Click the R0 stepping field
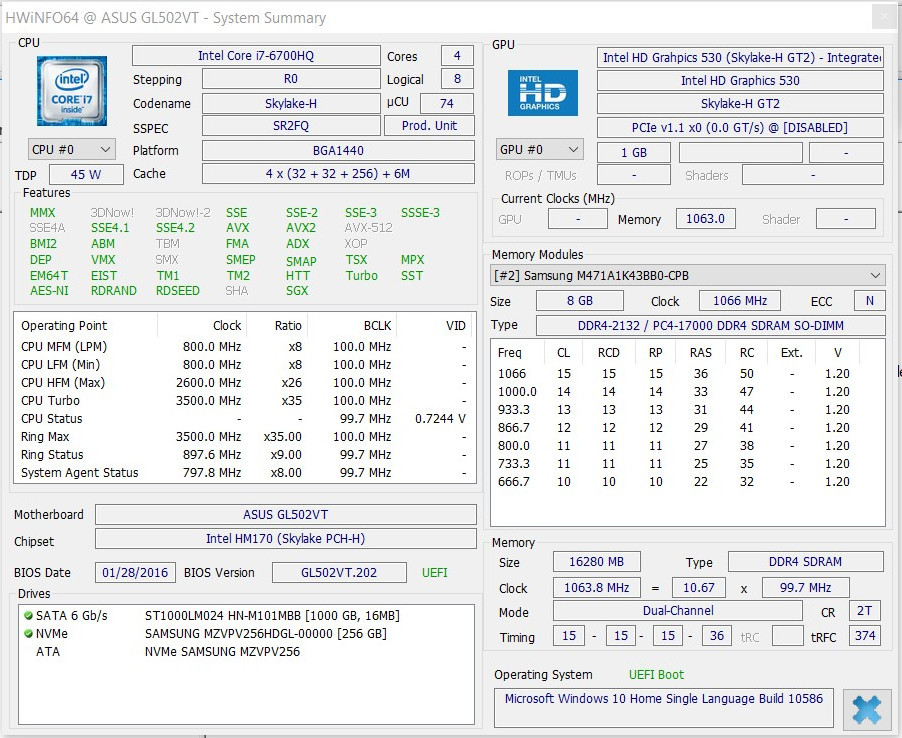The width and height of the screenshot is (902, 738). click(291, 79)
